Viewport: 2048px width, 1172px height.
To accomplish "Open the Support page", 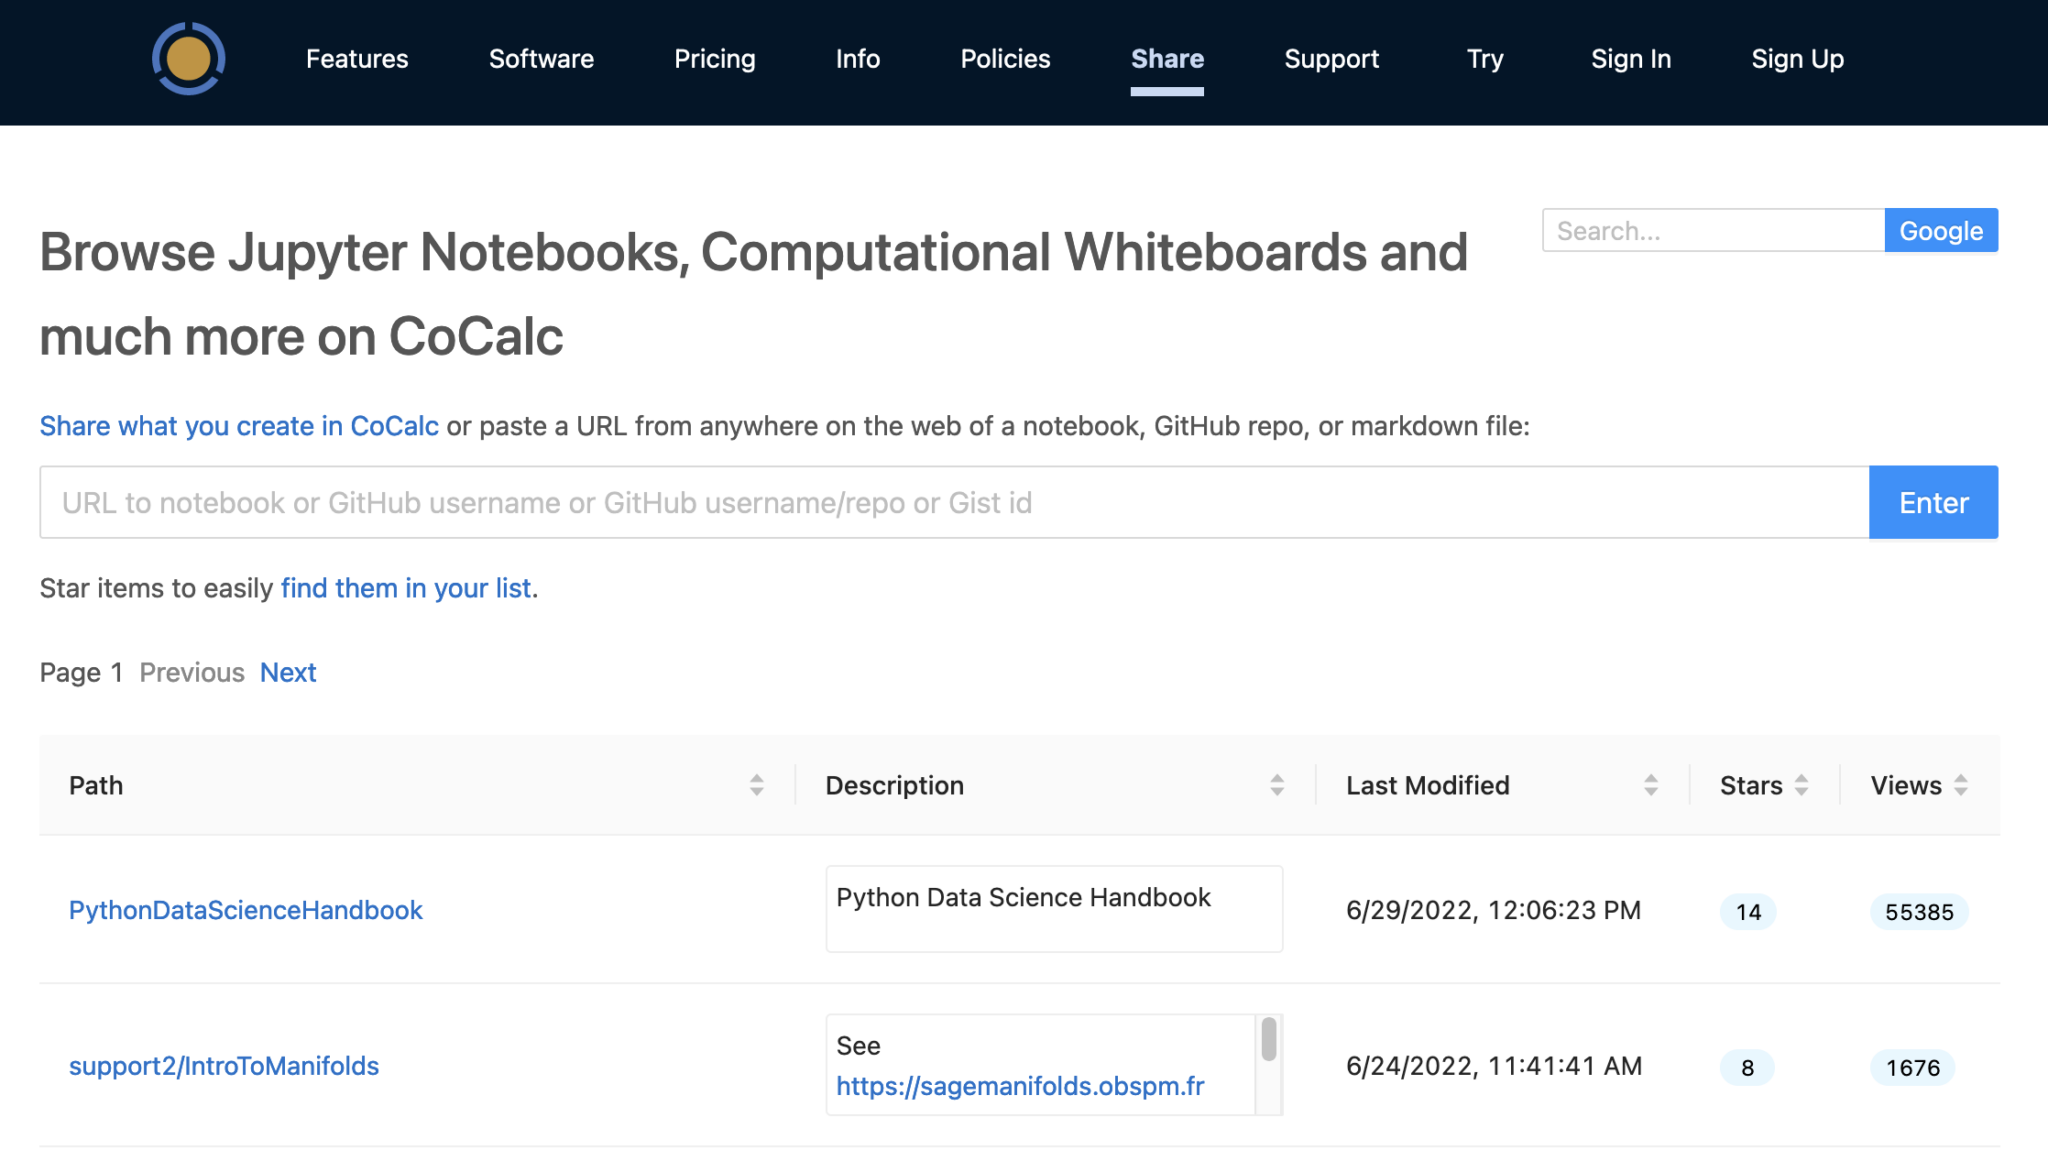I will 1331,60.
